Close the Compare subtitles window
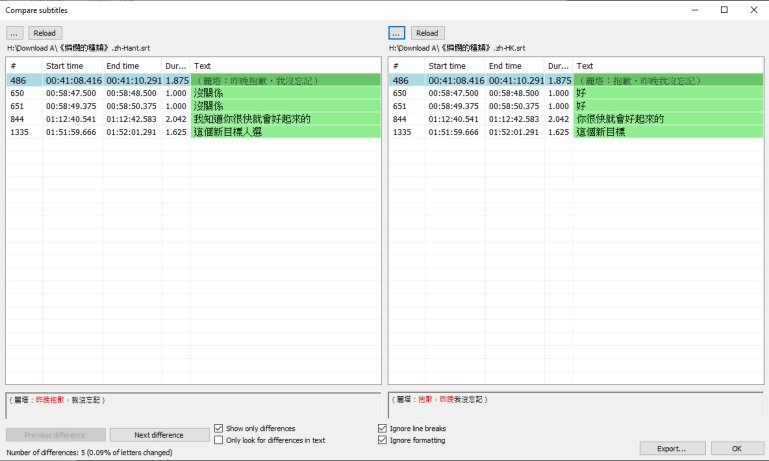The width and height of the screenshot is (769, 461). (754, 10)
